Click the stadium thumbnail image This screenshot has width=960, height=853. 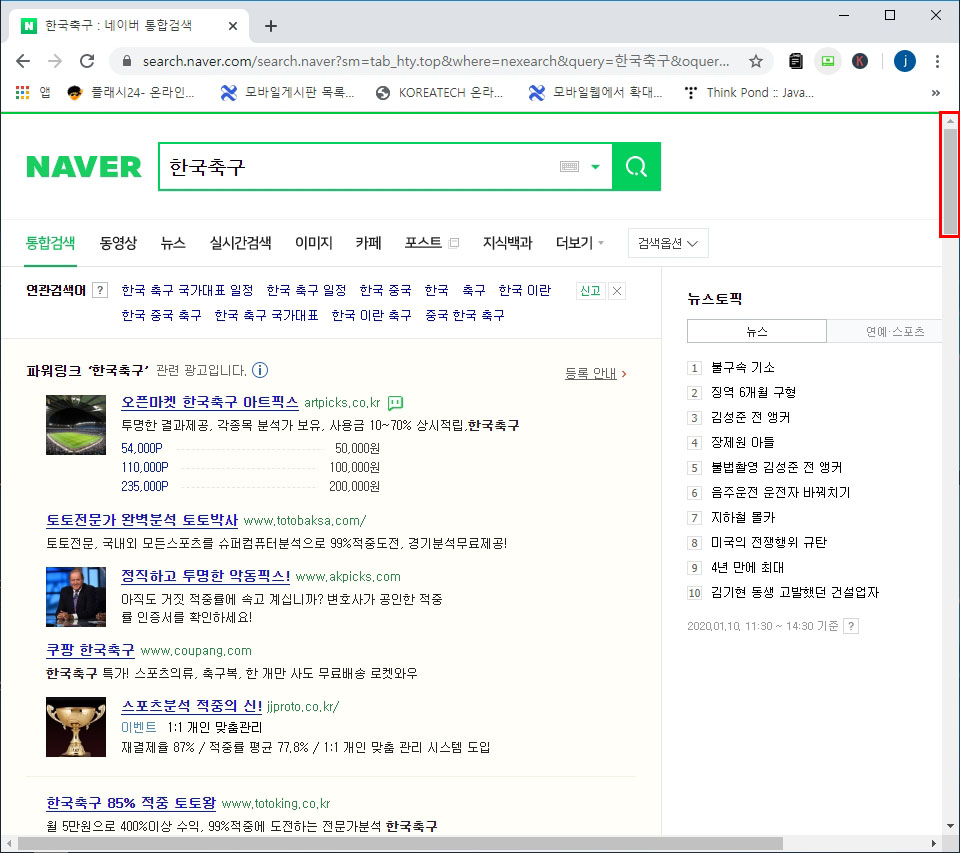tap(76, 425)
